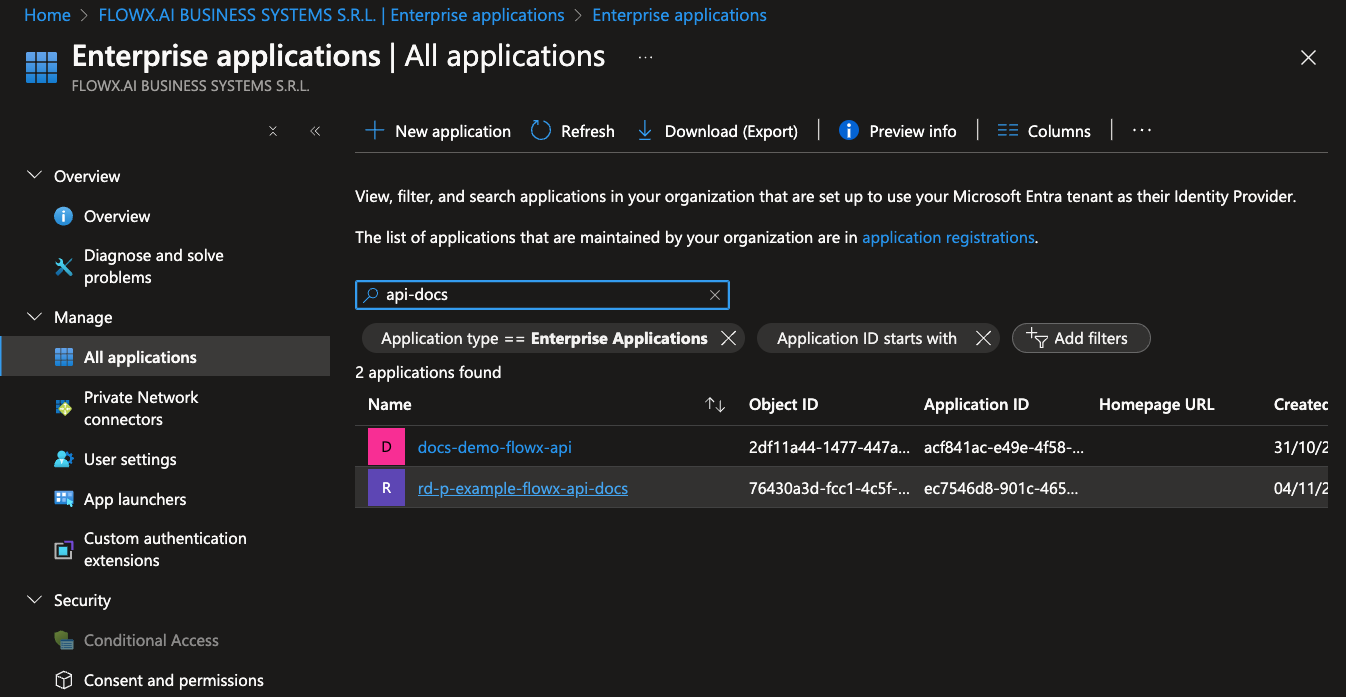Screen dimensions: 1346x697
Task: Open App launchers page
Action: coord(135,499)
